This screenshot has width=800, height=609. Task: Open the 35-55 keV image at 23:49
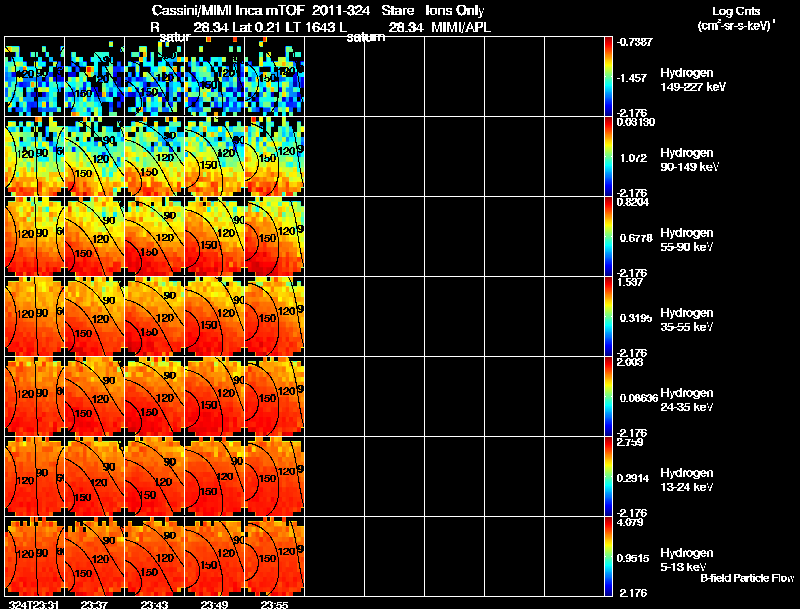click(x=214, y=317)
